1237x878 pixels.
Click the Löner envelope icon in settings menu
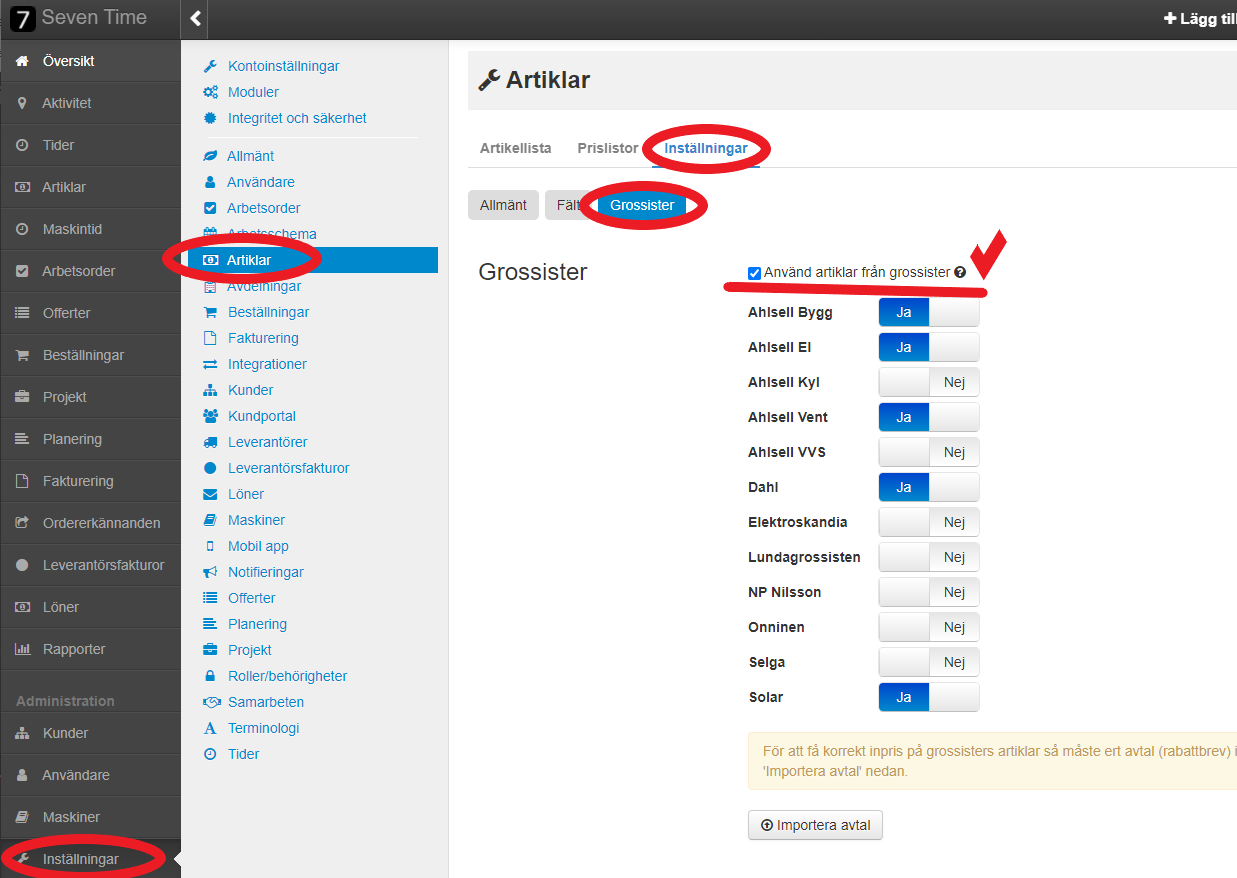click(x=210, y=494)
